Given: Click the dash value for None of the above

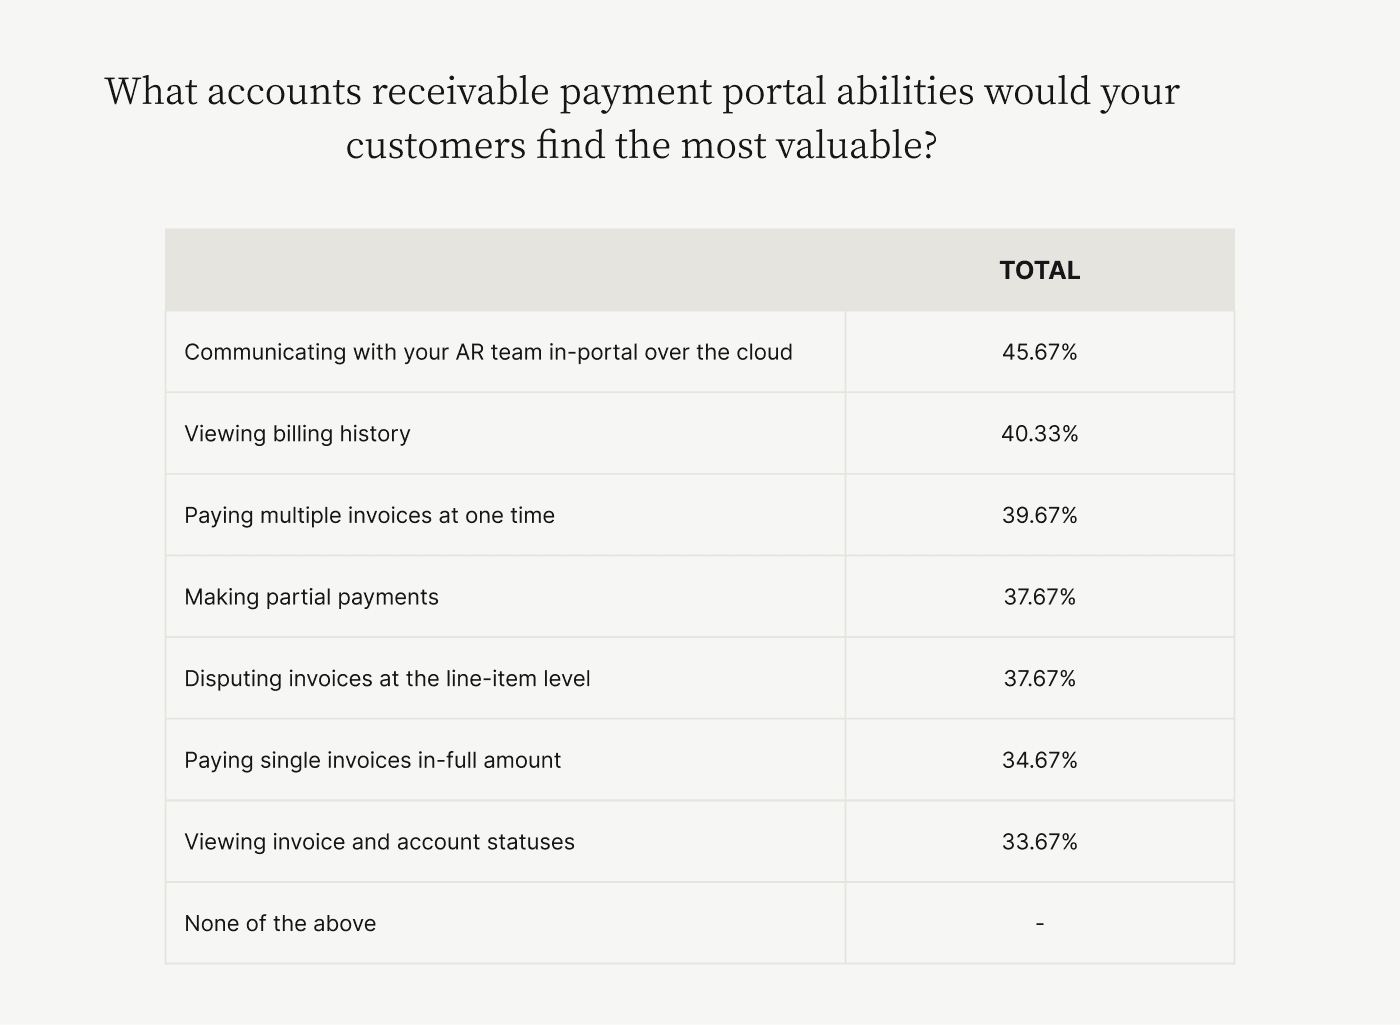Looking at the screenshot, I should (1039, 924).
